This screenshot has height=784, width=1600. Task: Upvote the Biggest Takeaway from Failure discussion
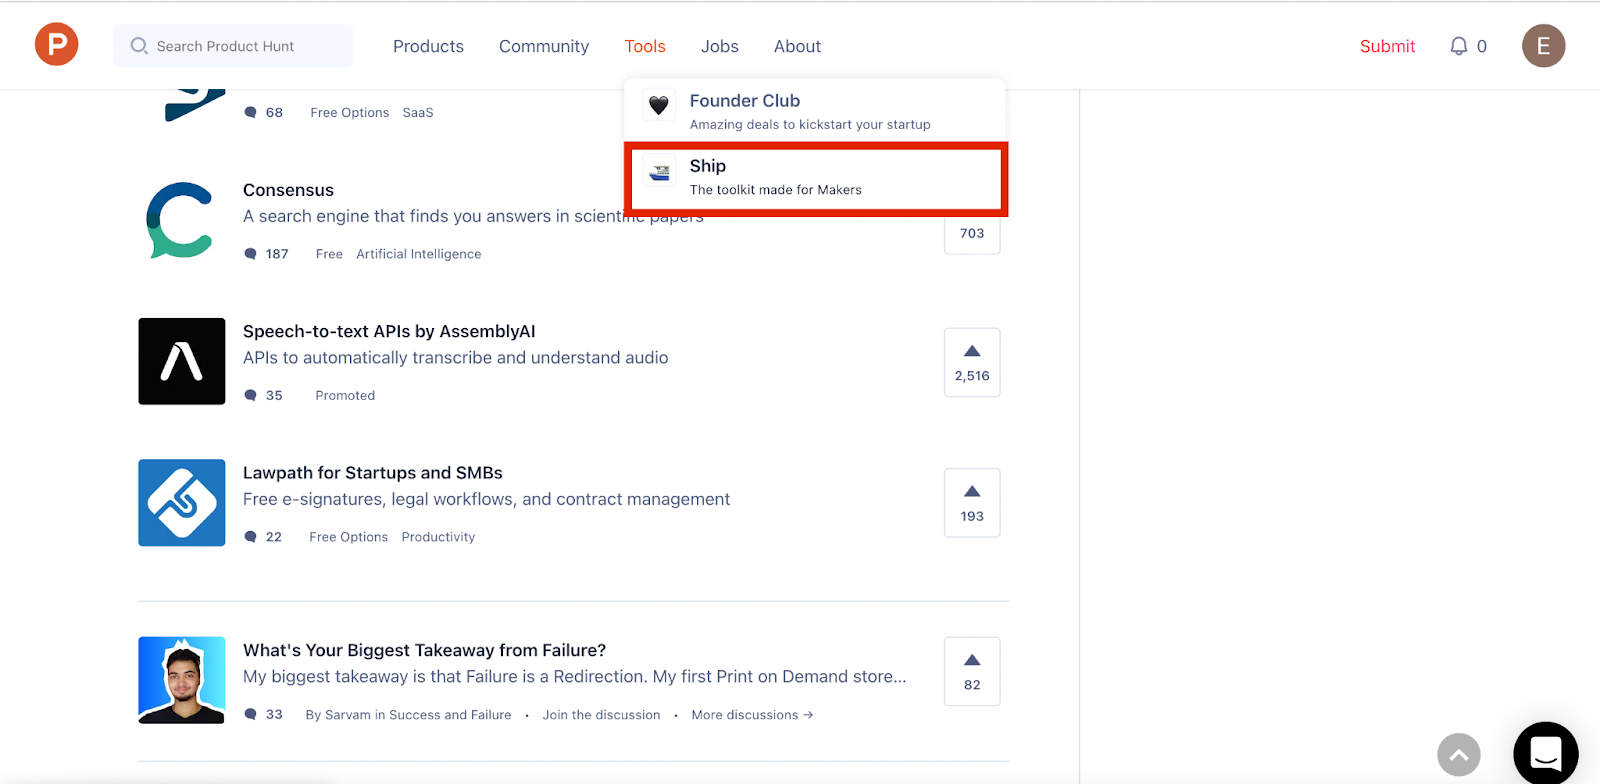(972, 671)
